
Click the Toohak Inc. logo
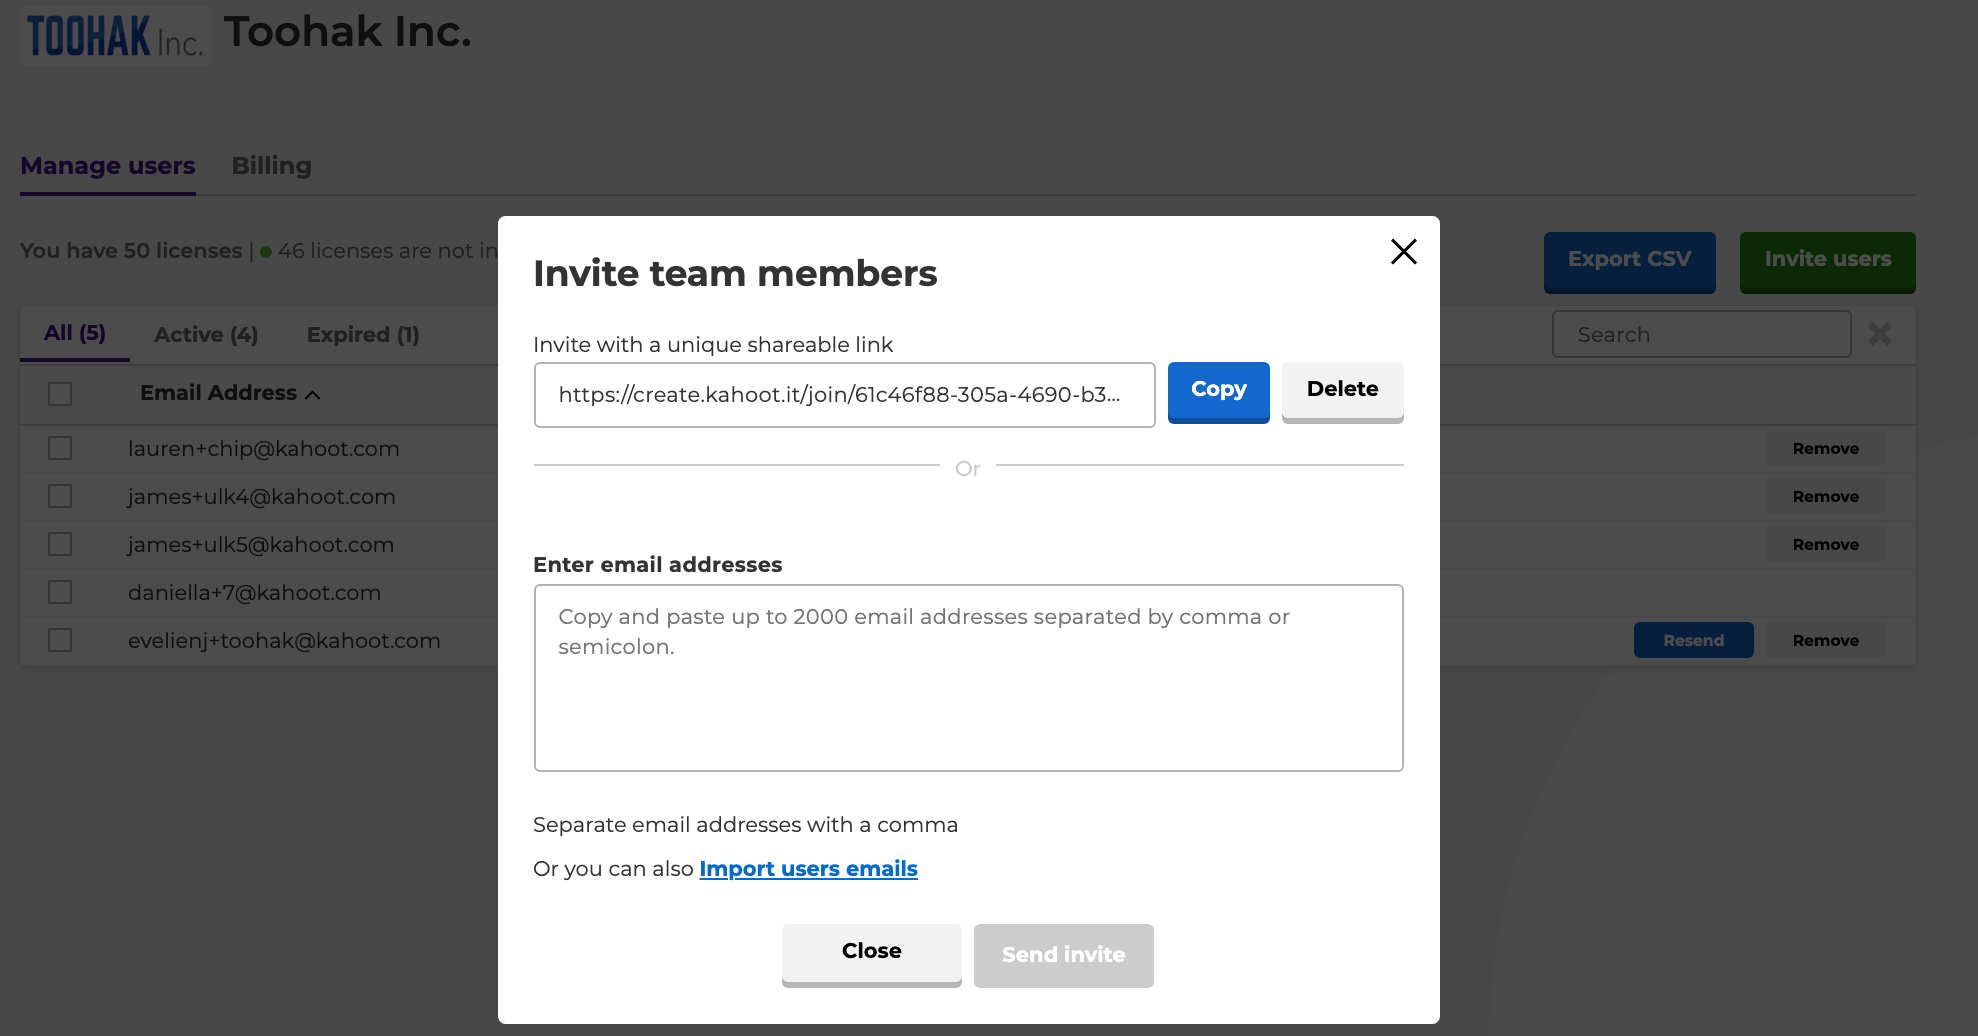pyautogui.click(x=116, y=36)
